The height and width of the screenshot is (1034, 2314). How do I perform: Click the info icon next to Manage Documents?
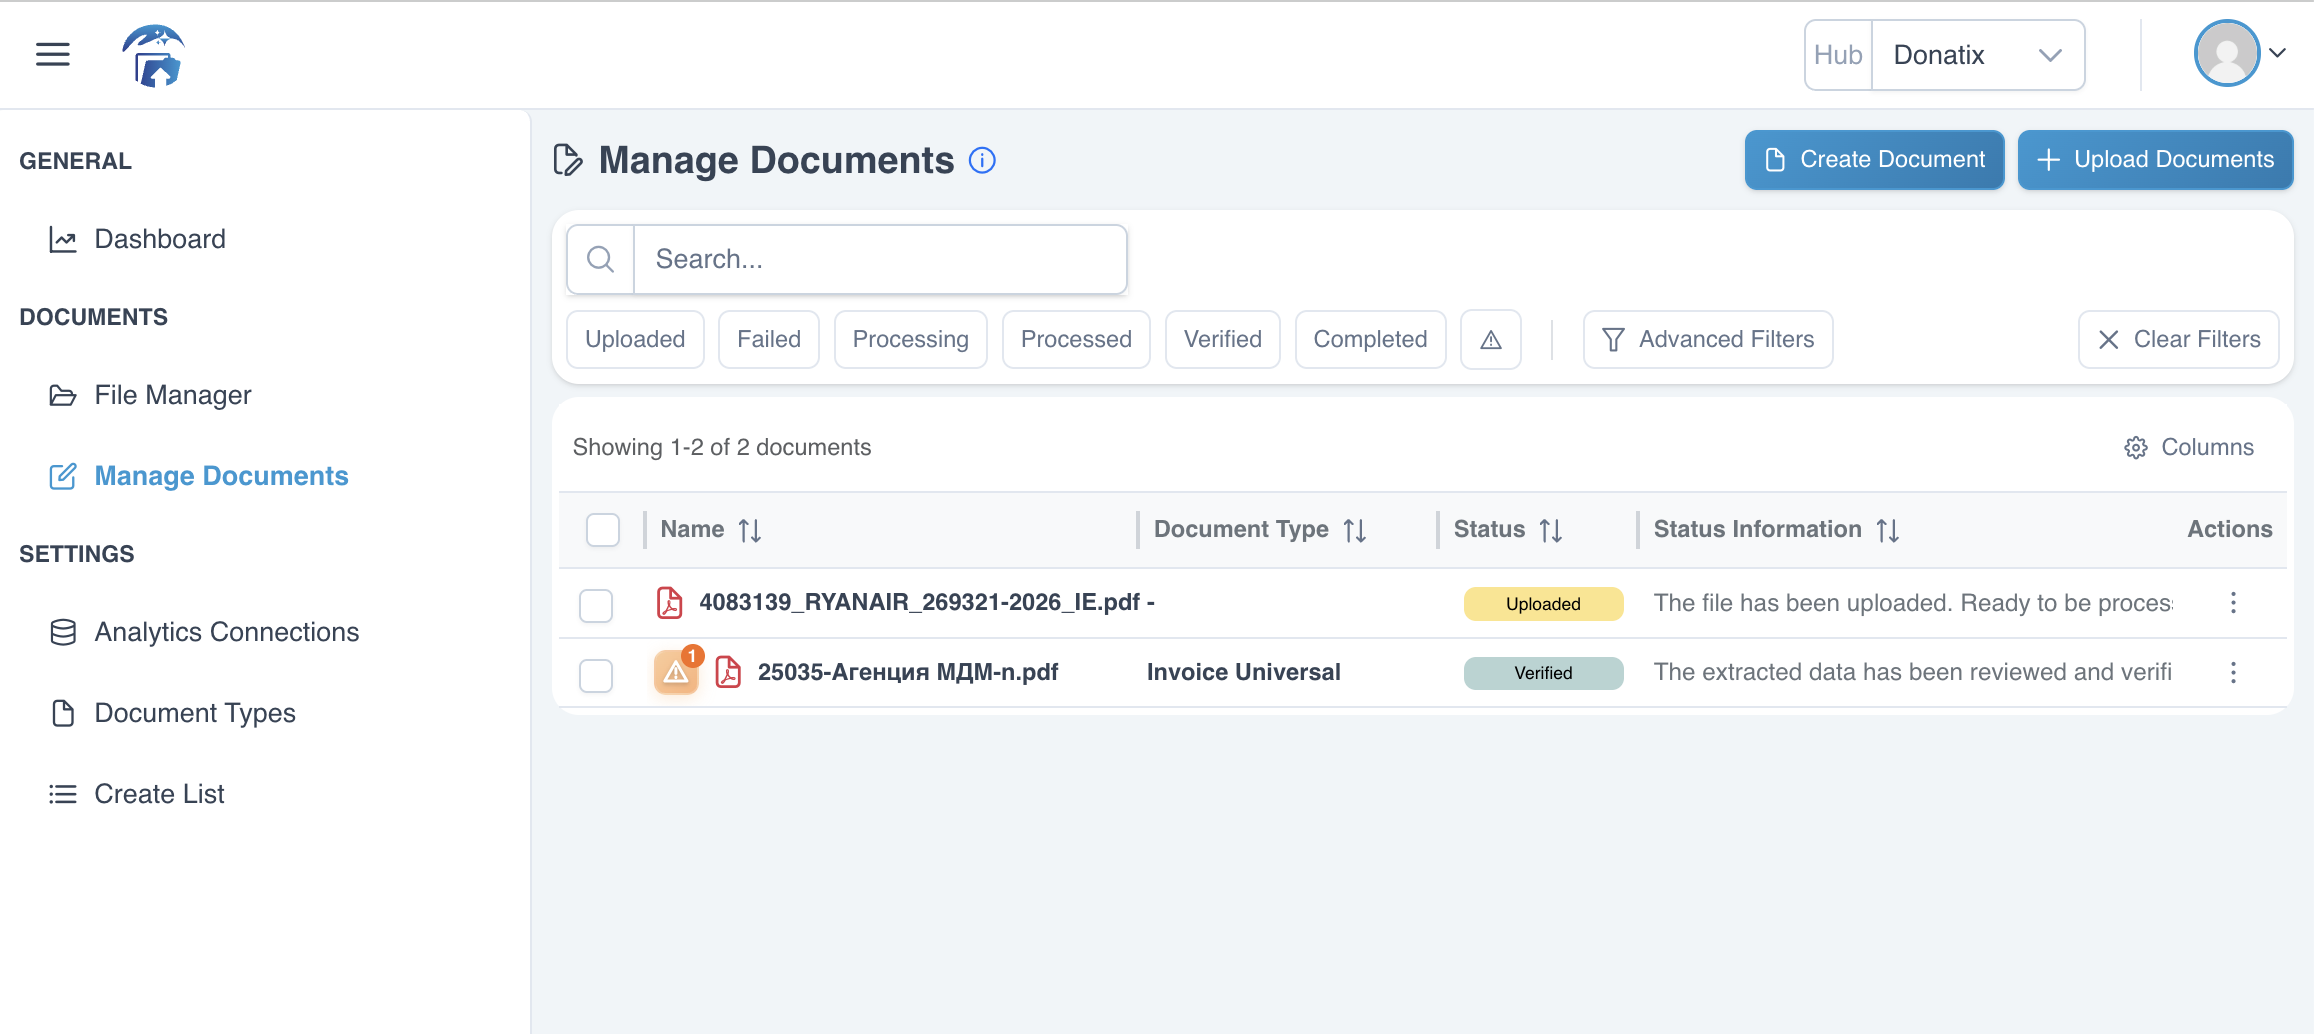tap(983, 160)
